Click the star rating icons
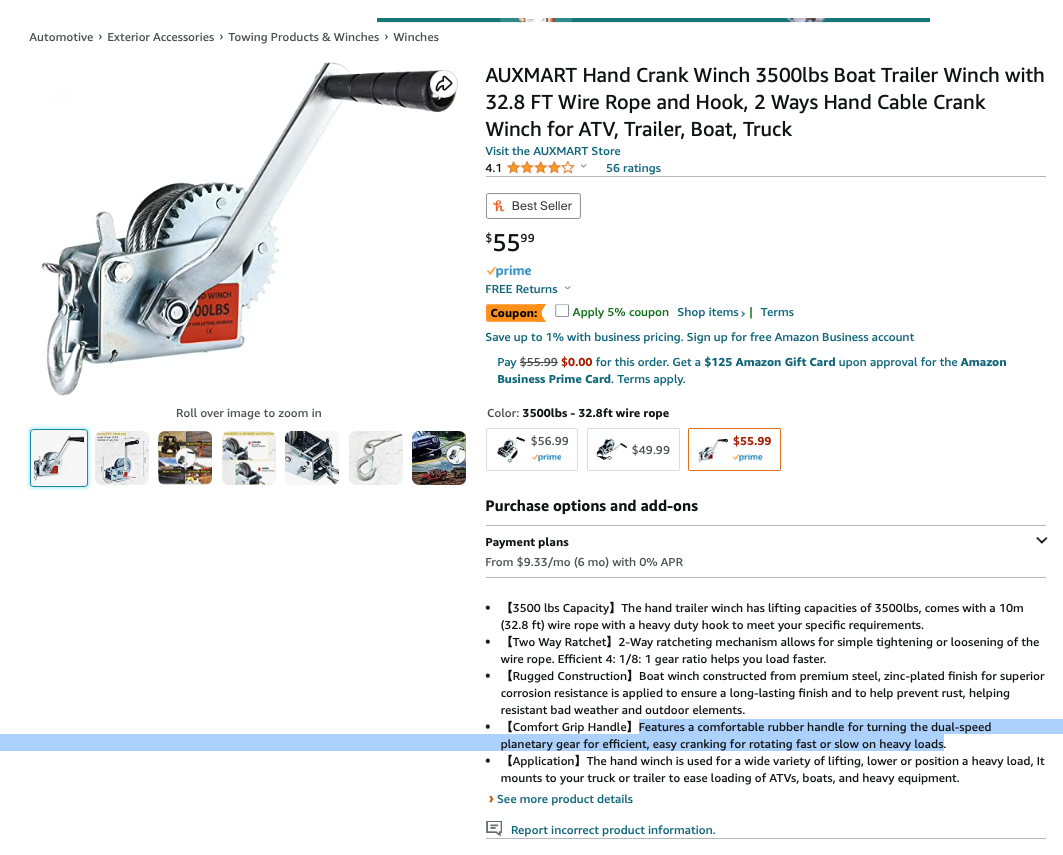The width and height of the screenshot is (1063, 855). (x=540, y=167)
